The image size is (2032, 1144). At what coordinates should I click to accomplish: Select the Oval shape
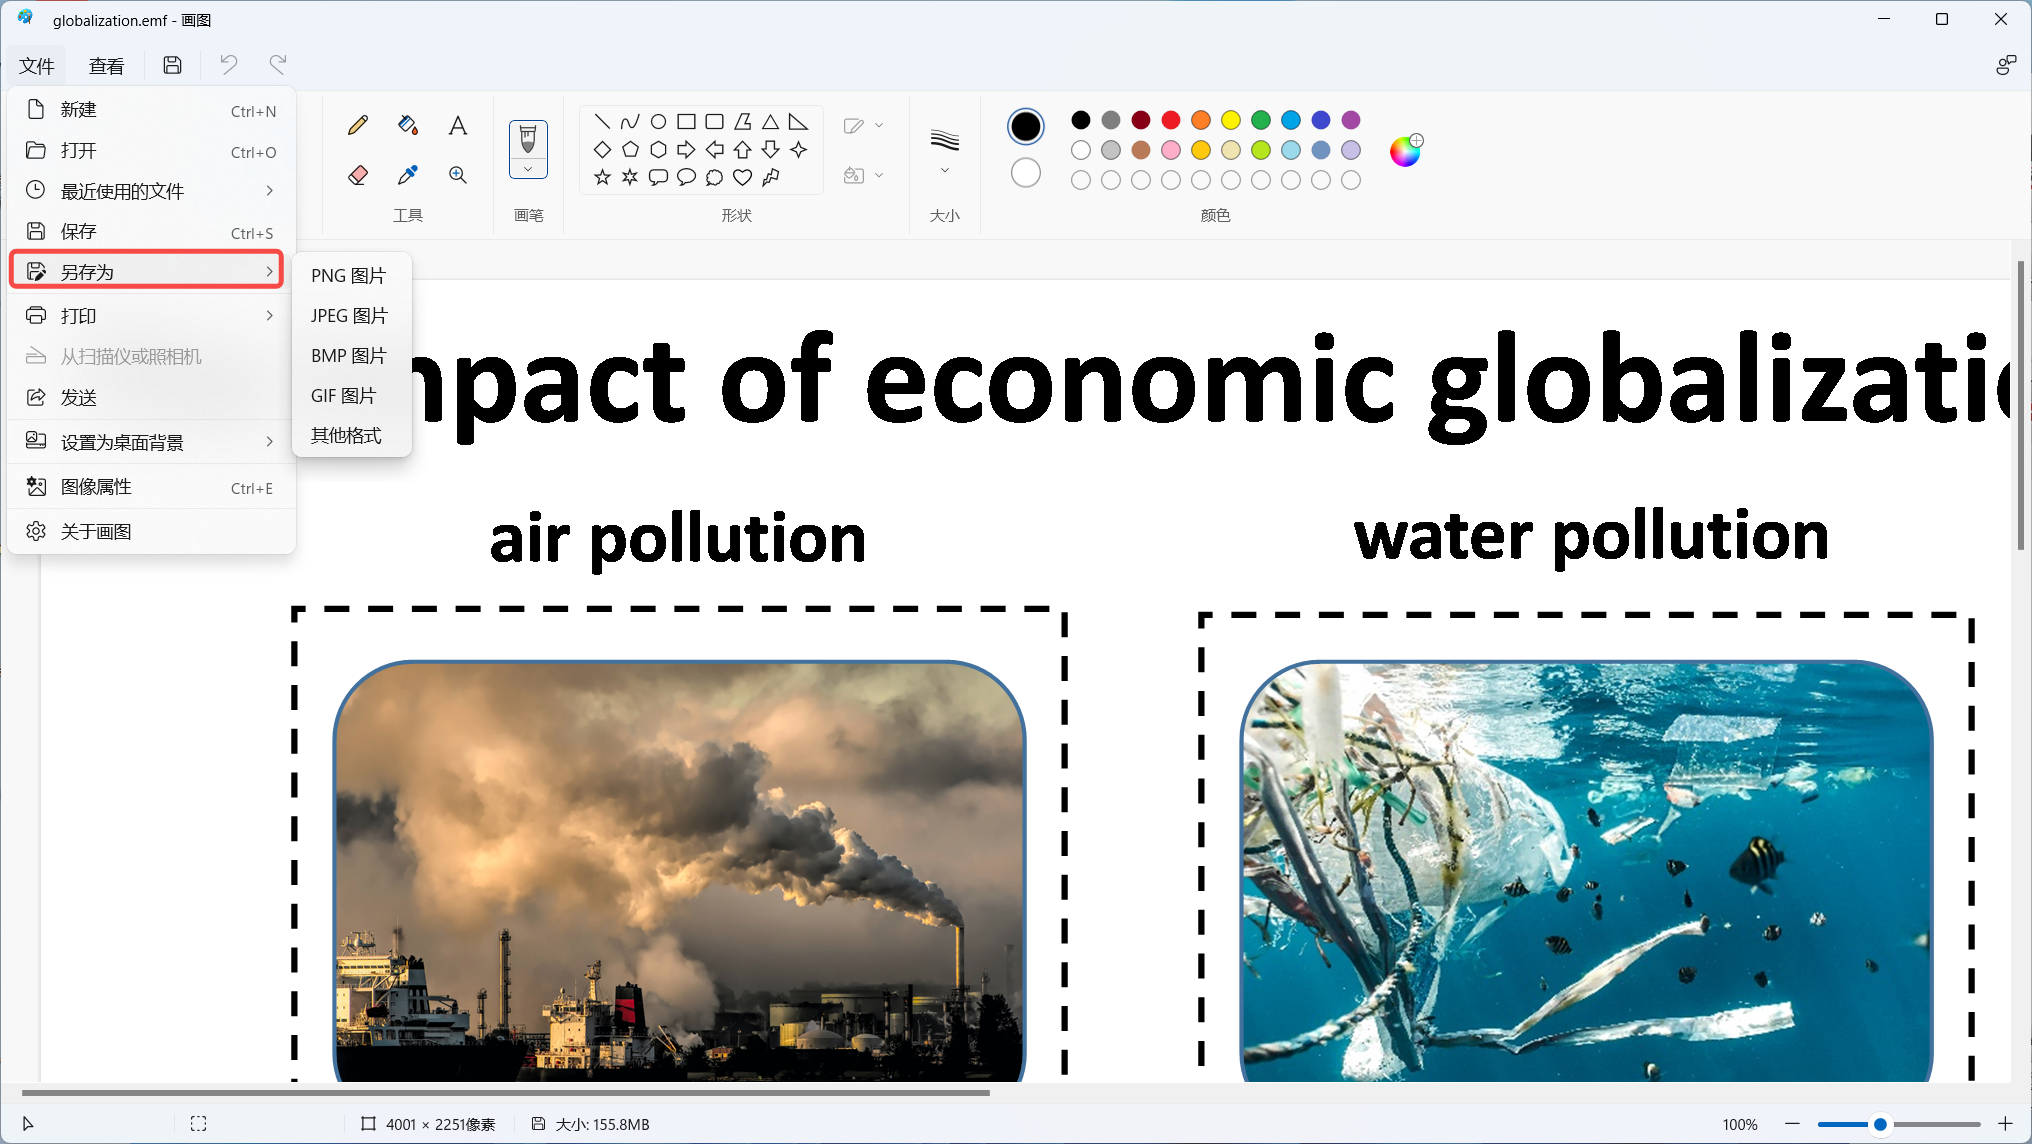(658, 121)
